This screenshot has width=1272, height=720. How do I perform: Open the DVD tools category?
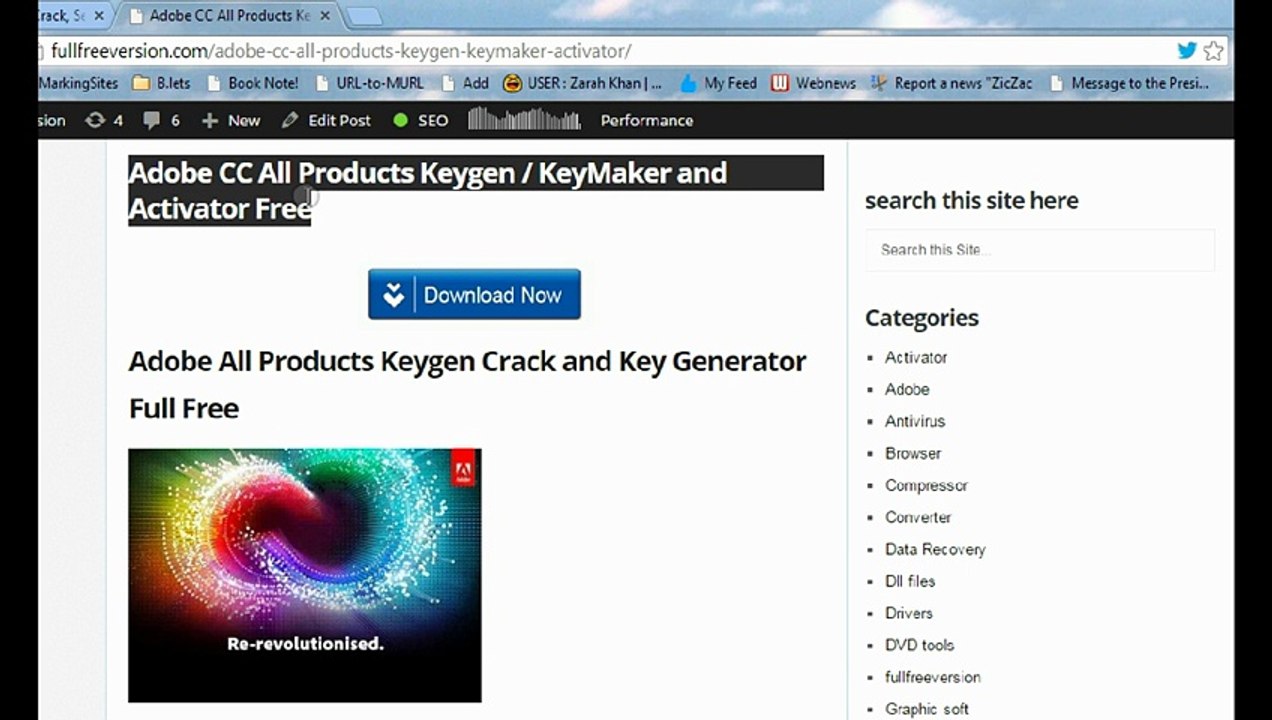tap(920, 645)
